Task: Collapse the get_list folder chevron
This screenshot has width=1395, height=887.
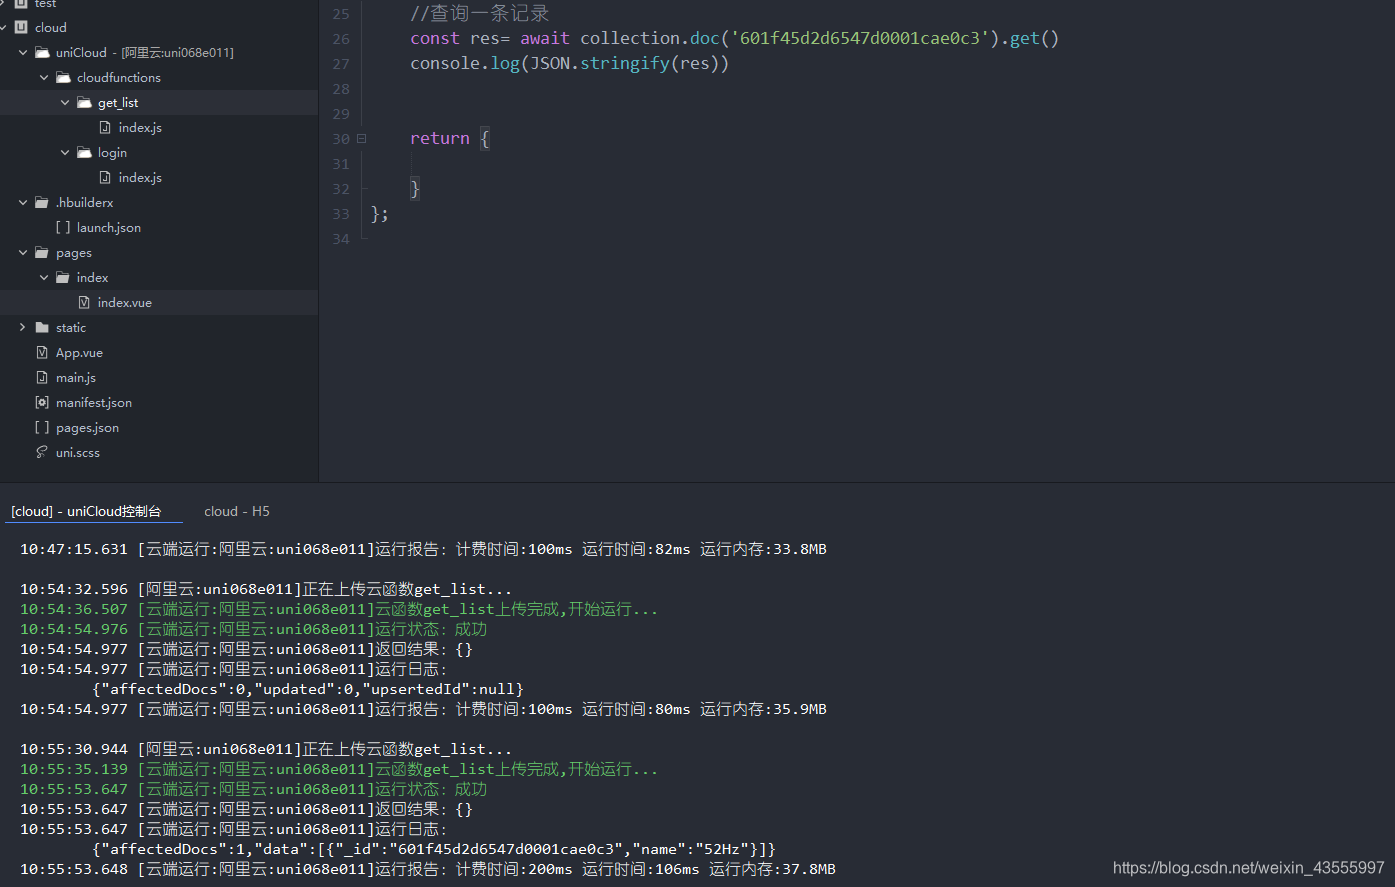Action: point(65,103)
